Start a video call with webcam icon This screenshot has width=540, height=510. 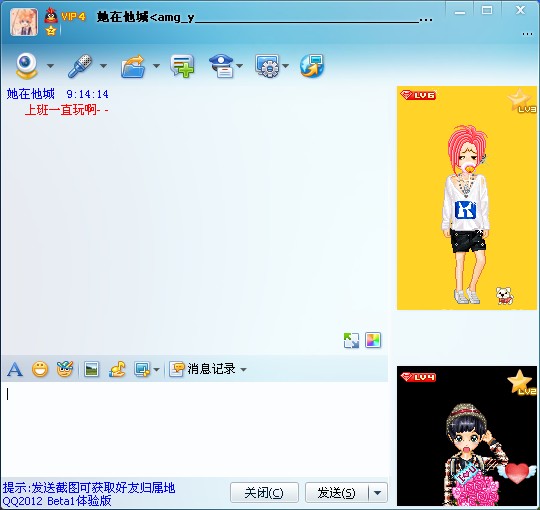tap(27, 65)
